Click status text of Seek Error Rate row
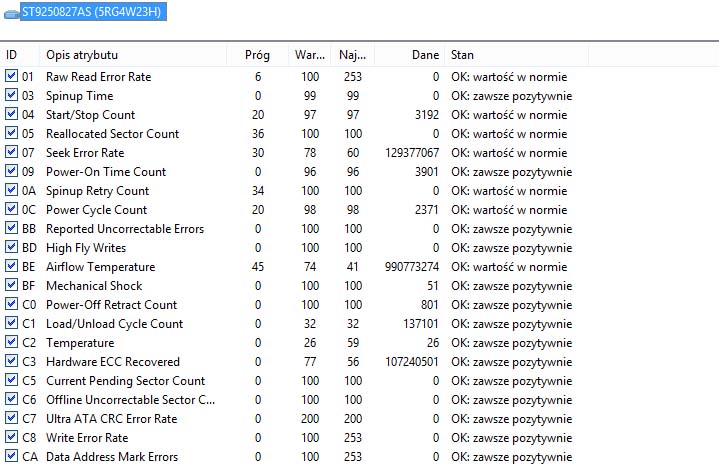The image size is (719, 469). point(509,153)
